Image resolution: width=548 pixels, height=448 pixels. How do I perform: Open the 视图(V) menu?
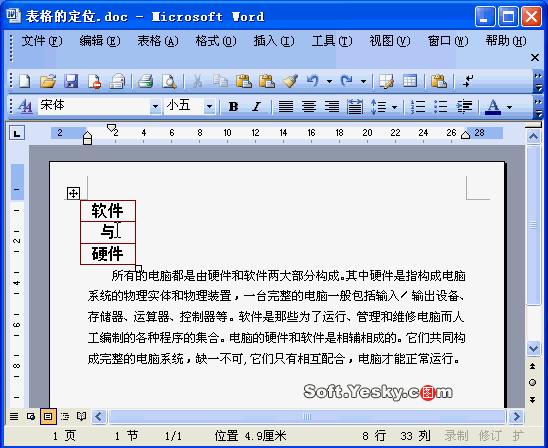(390, 41)
